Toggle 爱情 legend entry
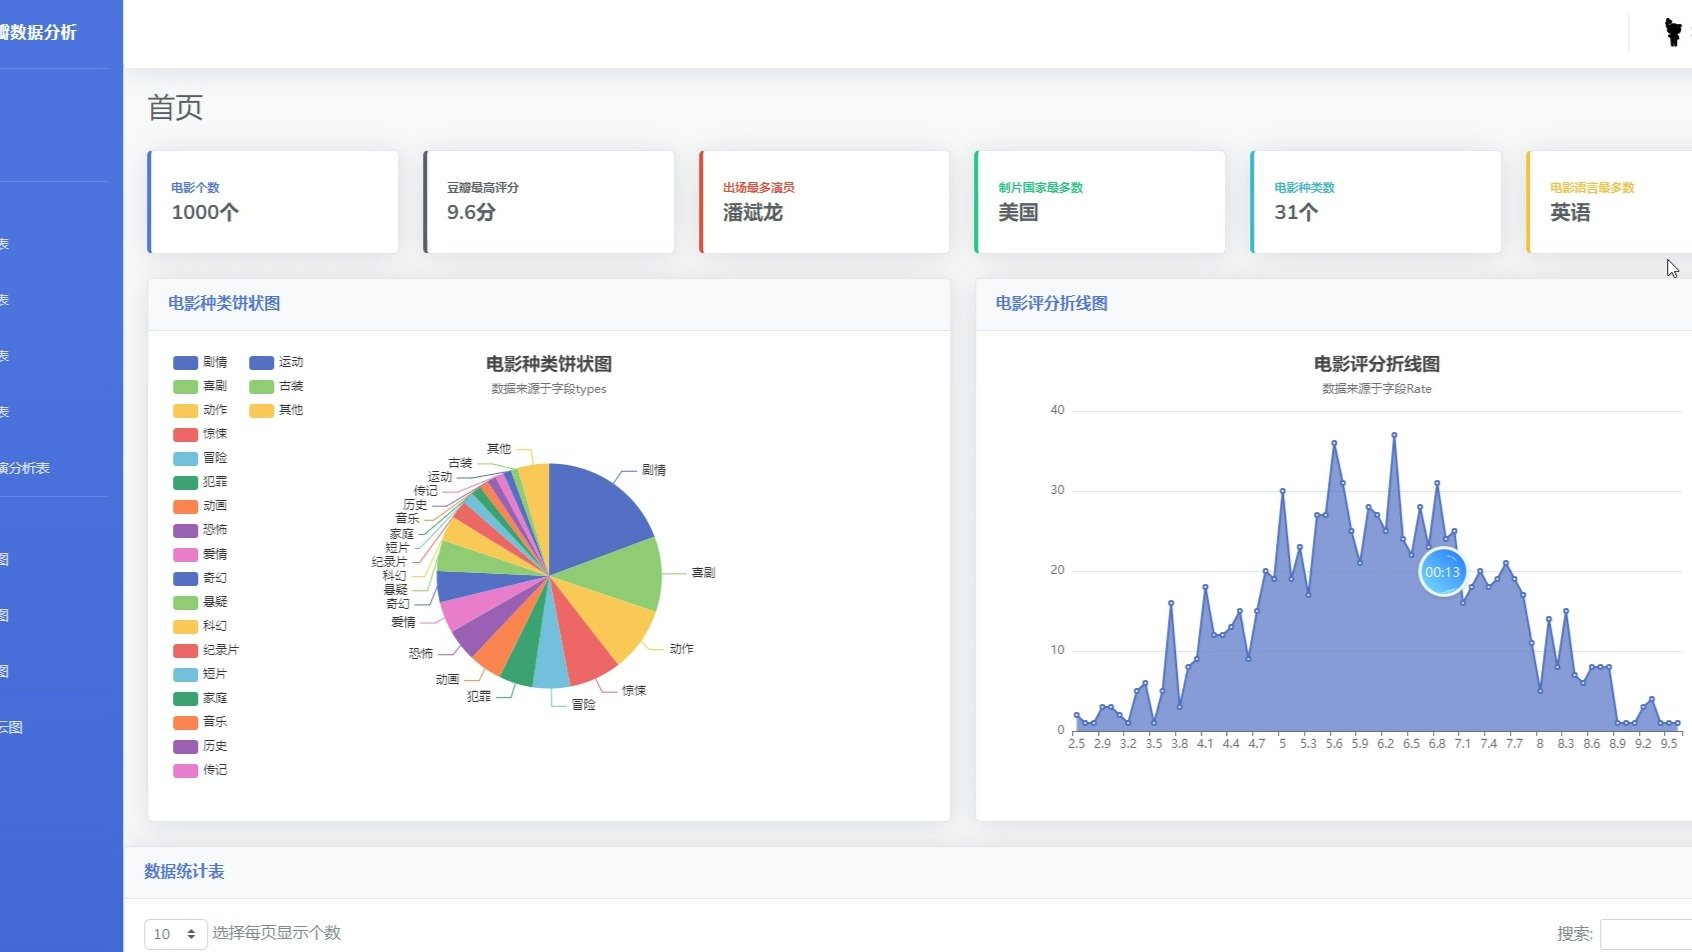 pyautogui.click(x=200, y=554)
